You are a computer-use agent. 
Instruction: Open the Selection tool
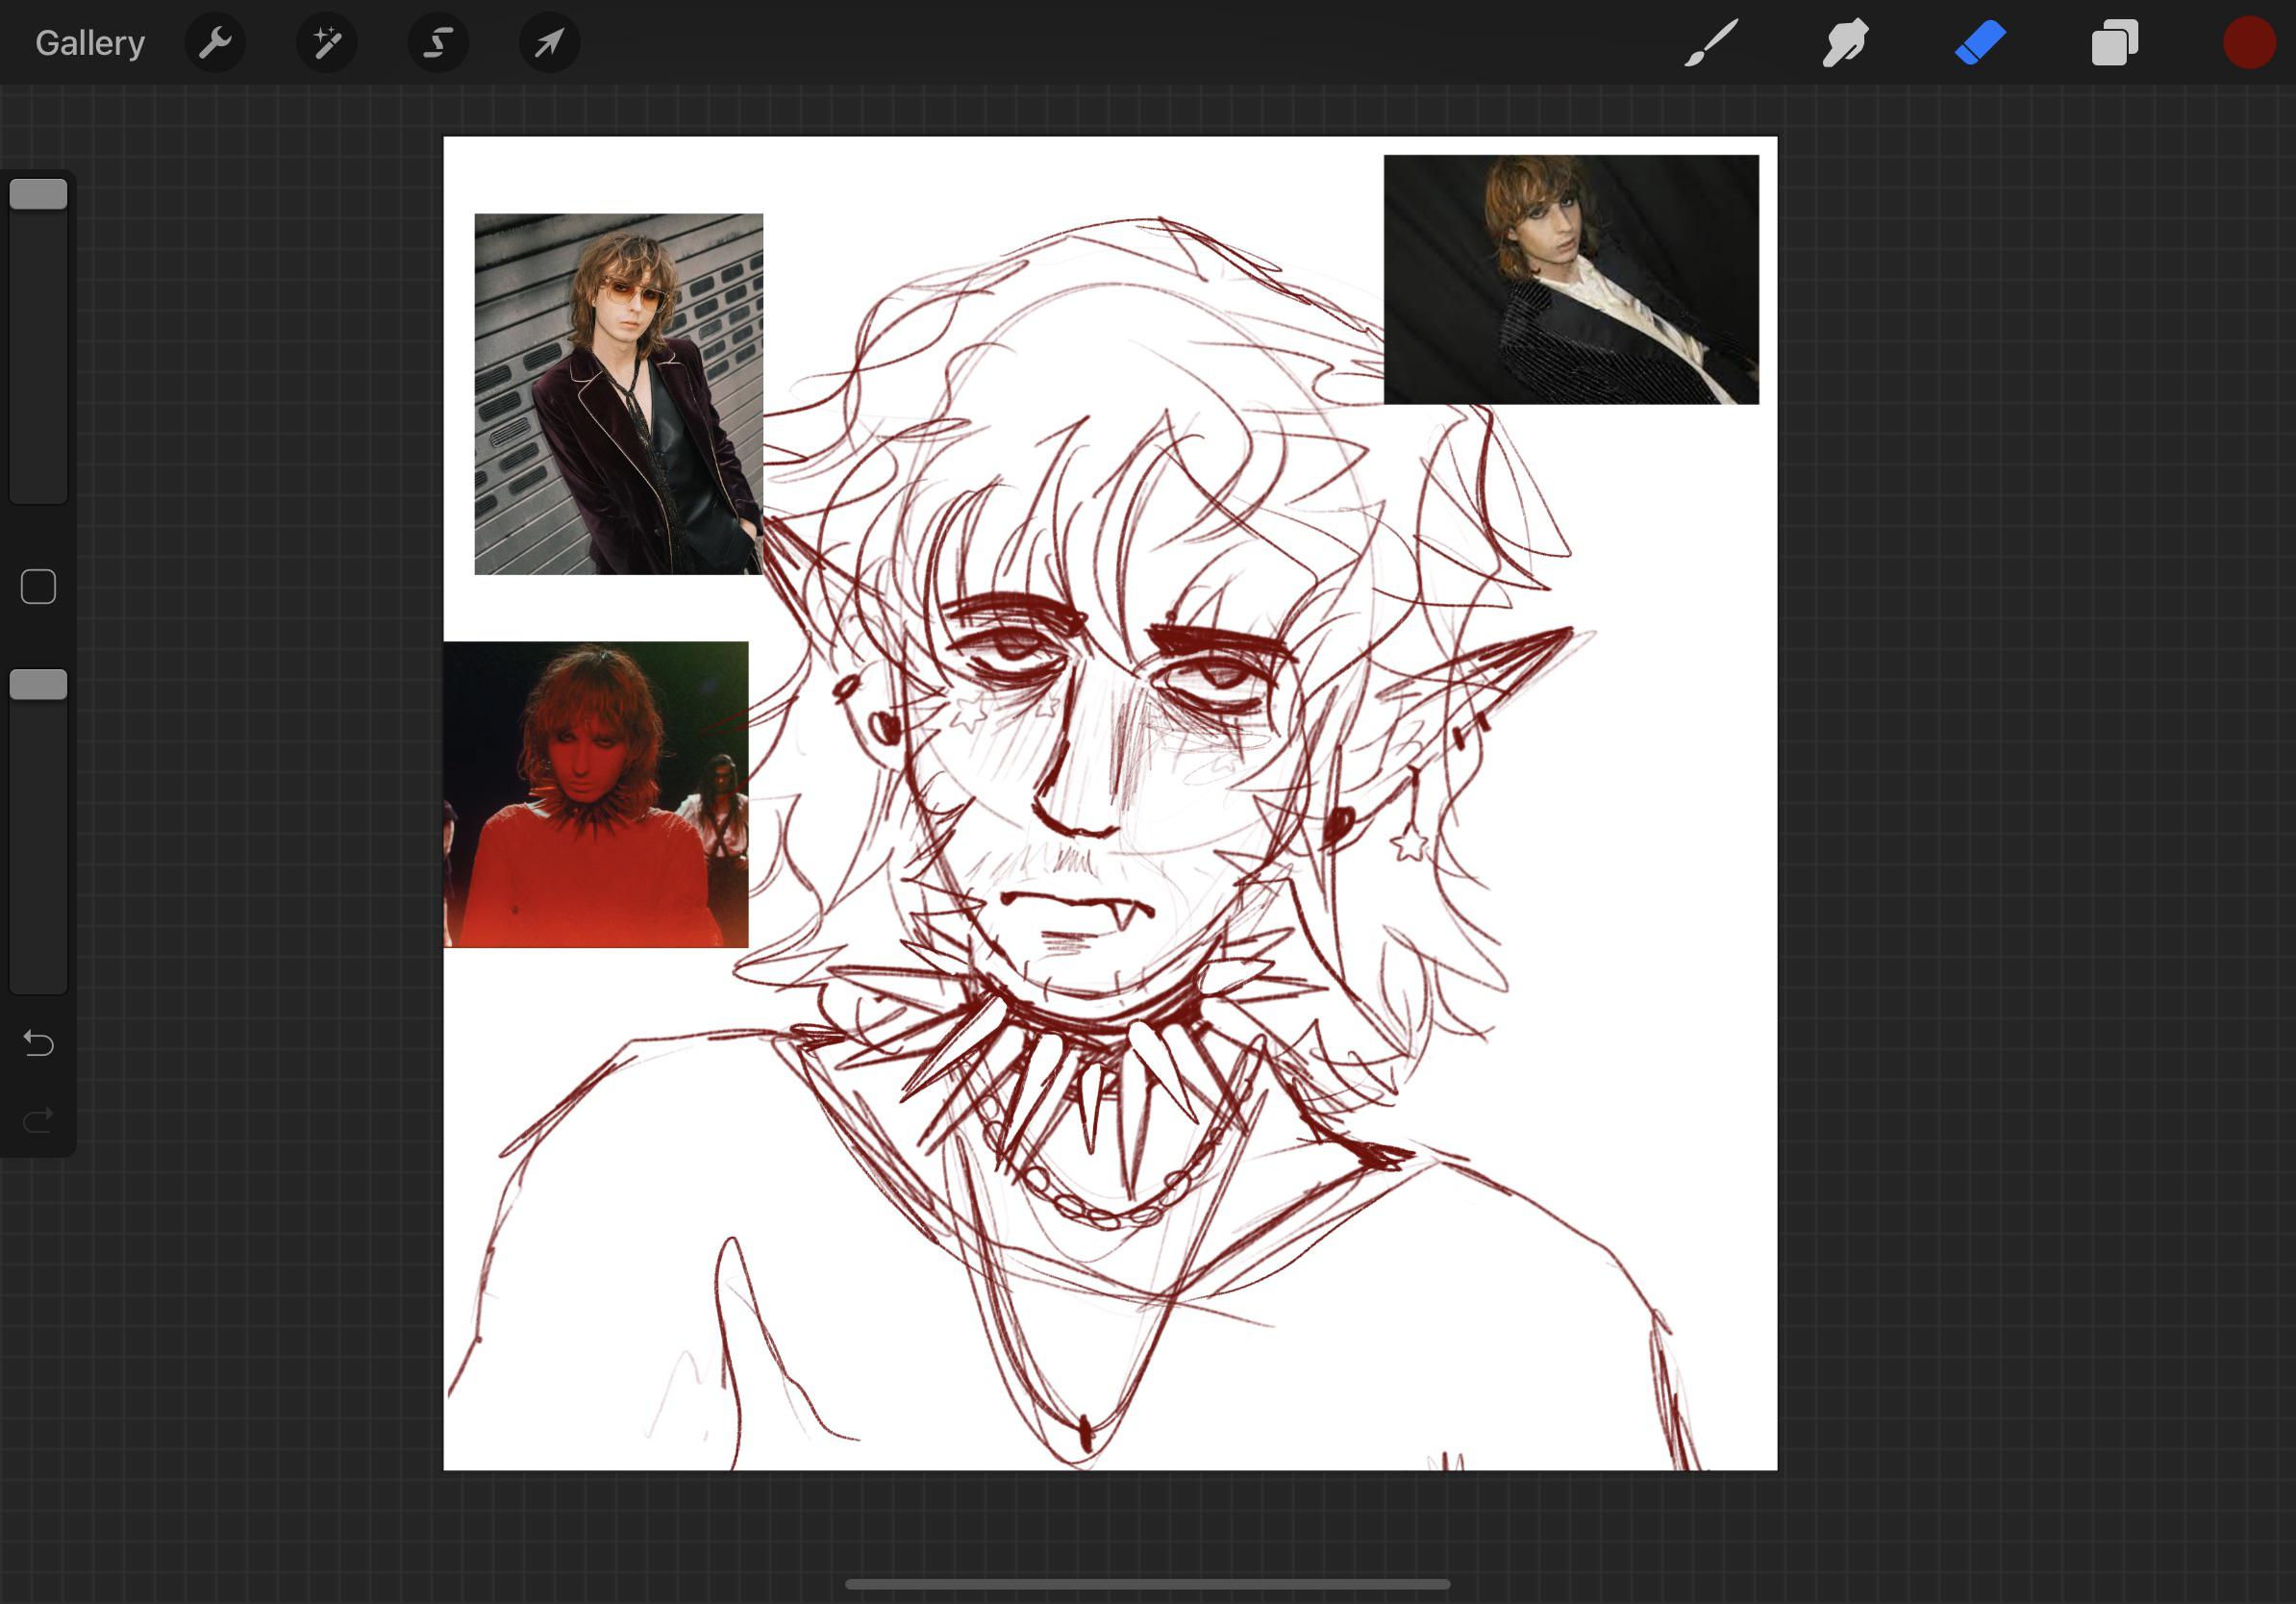click(438, 42)
